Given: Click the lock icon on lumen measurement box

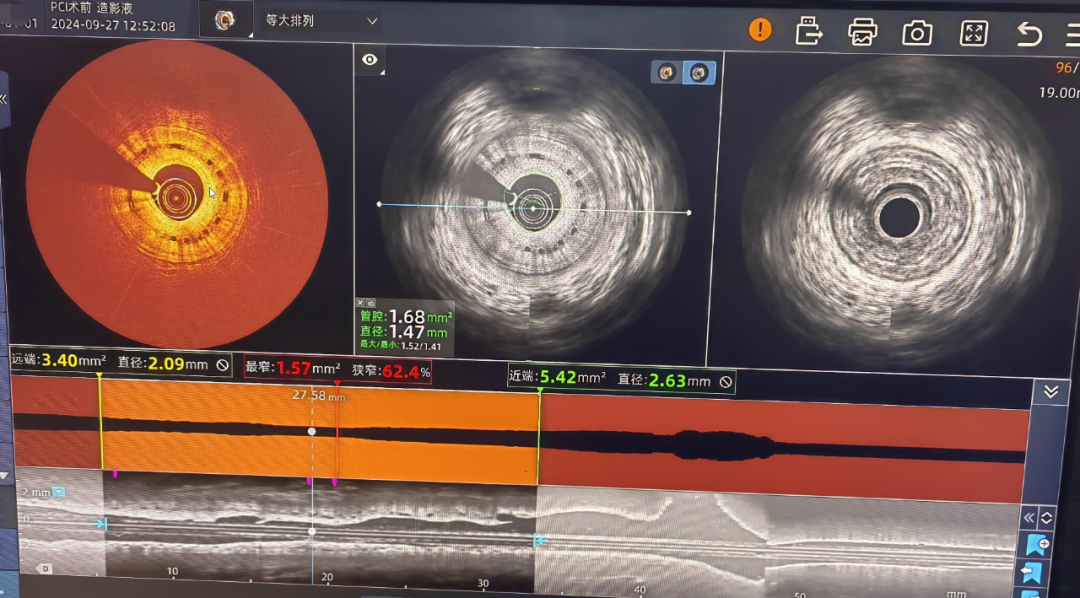Looking at the screenshot, I should point(371,302).
